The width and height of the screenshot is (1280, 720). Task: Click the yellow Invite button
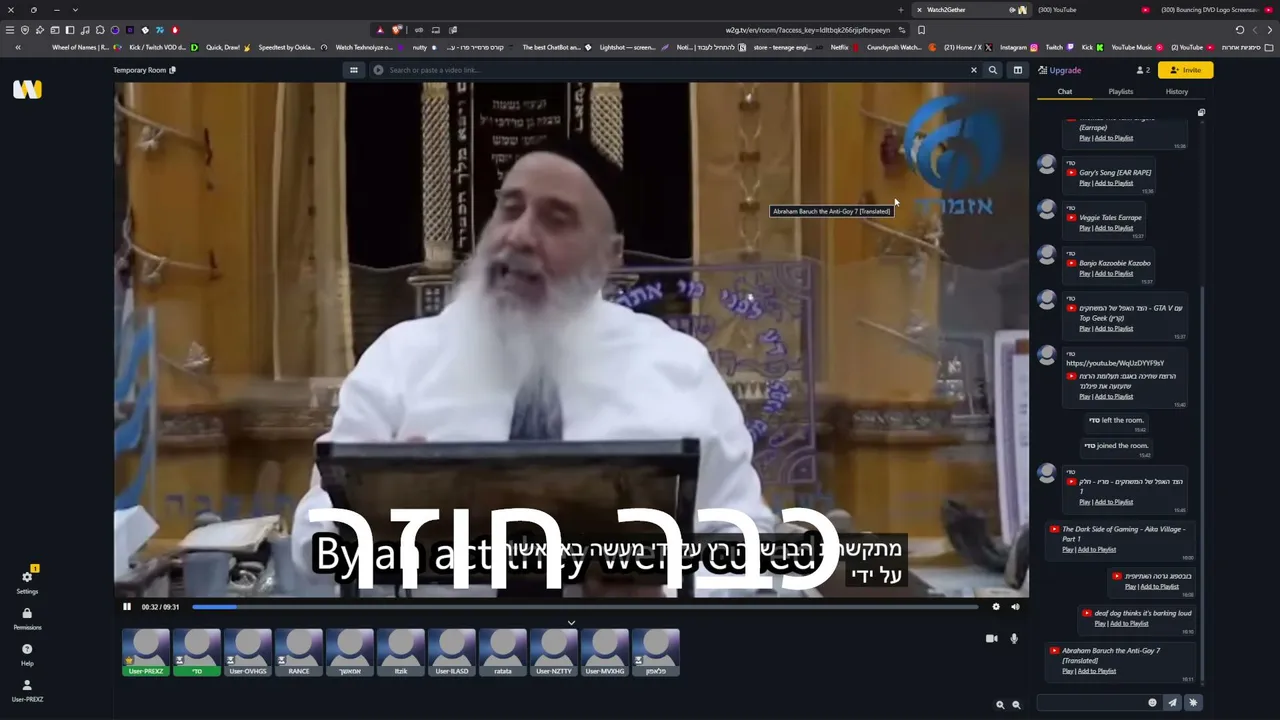tap(1185, 70)
